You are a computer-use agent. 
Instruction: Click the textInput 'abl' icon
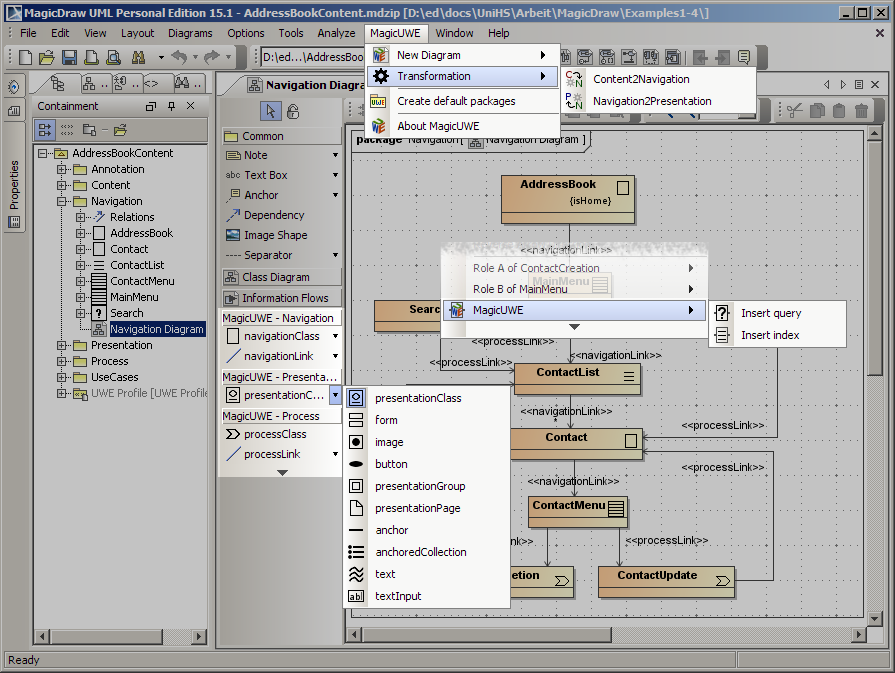tap(356, 596)
